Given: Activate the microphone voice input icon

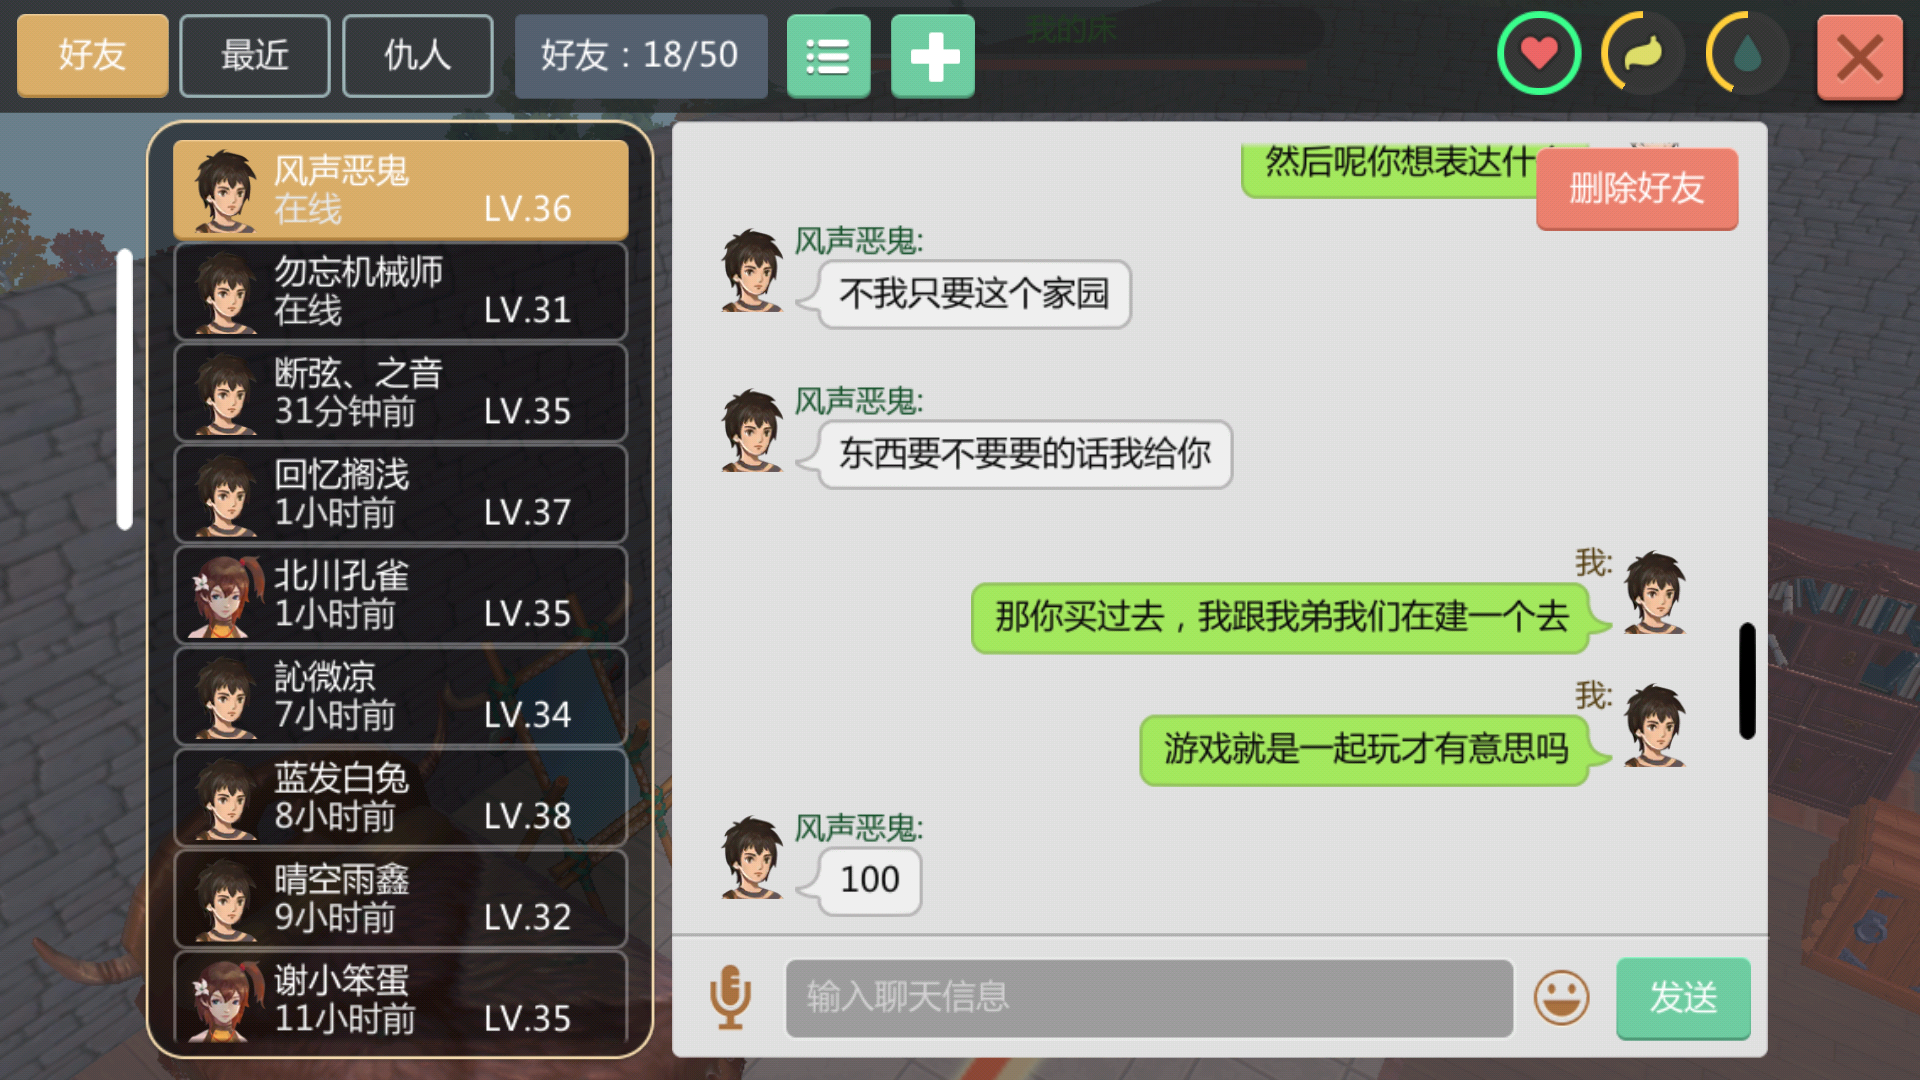Looking at the screenshot, I should (x=730, y=996).
